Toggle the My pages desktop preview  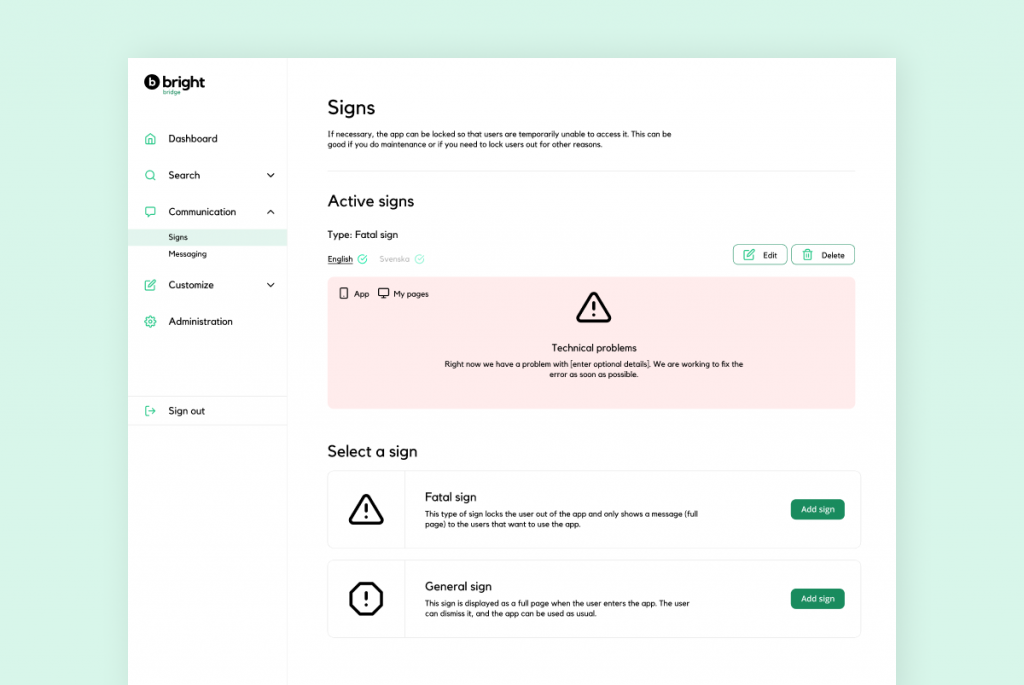(x=403, y=294)
